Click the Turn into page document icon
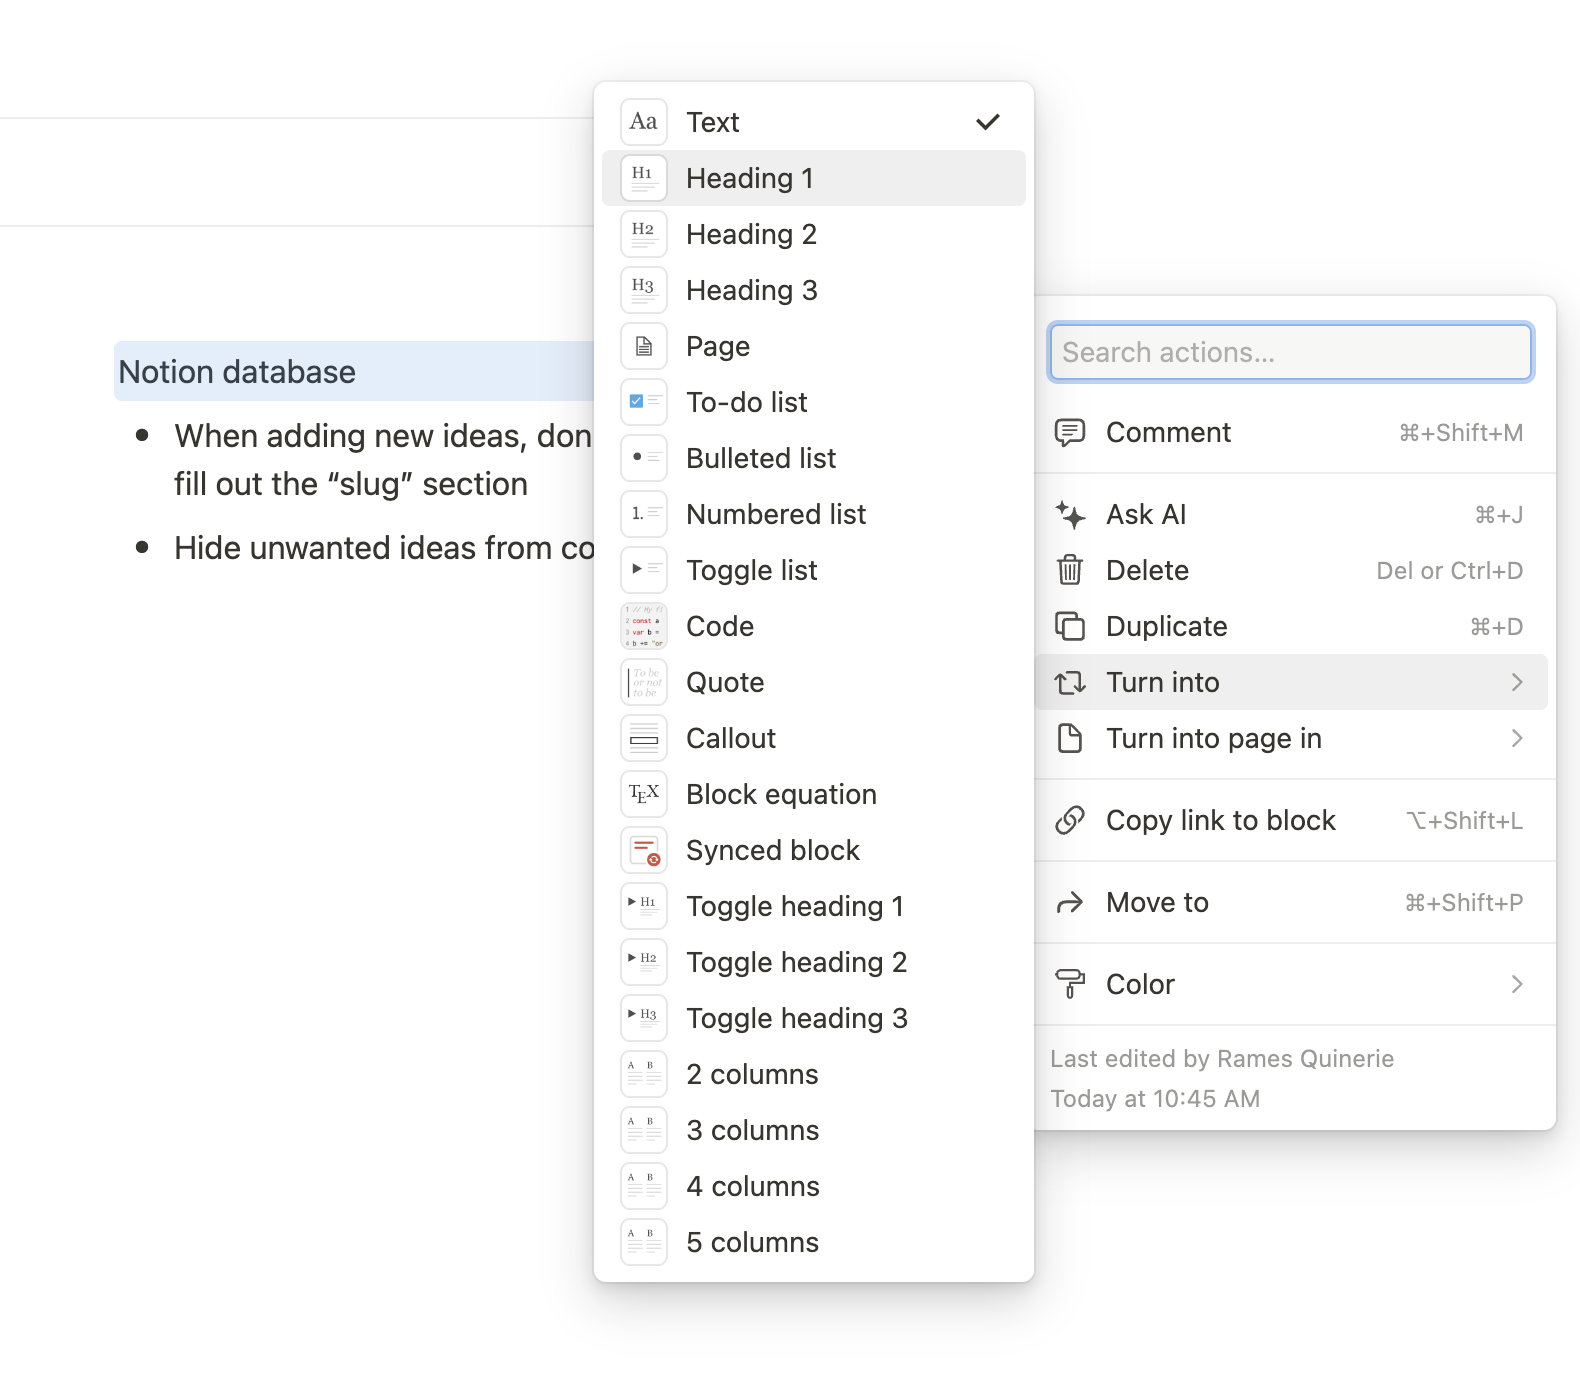 1070,738
